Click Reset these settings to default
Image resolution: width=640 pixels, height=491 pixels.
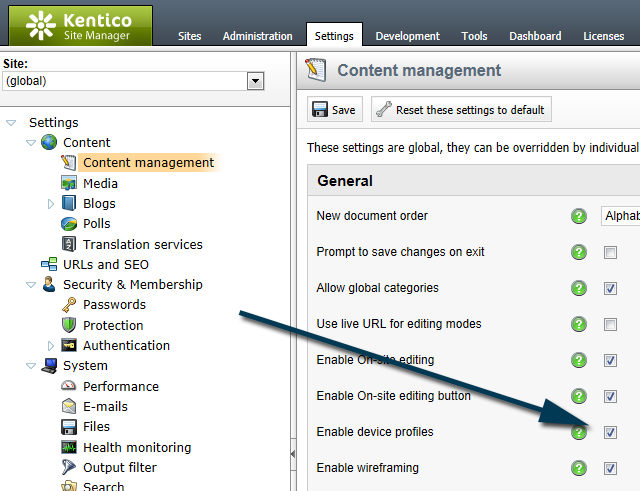(x=461, y=109)
